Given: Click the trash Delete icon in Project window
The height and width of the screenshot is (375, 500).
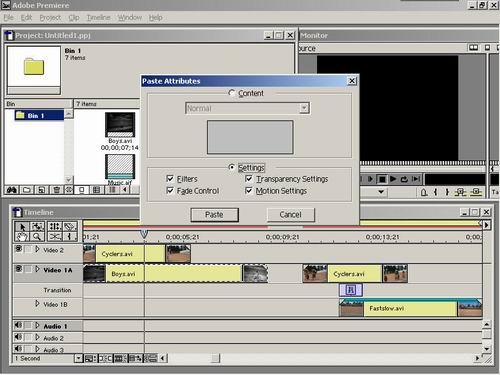Looking at the screenshot, I should point(56,190).
